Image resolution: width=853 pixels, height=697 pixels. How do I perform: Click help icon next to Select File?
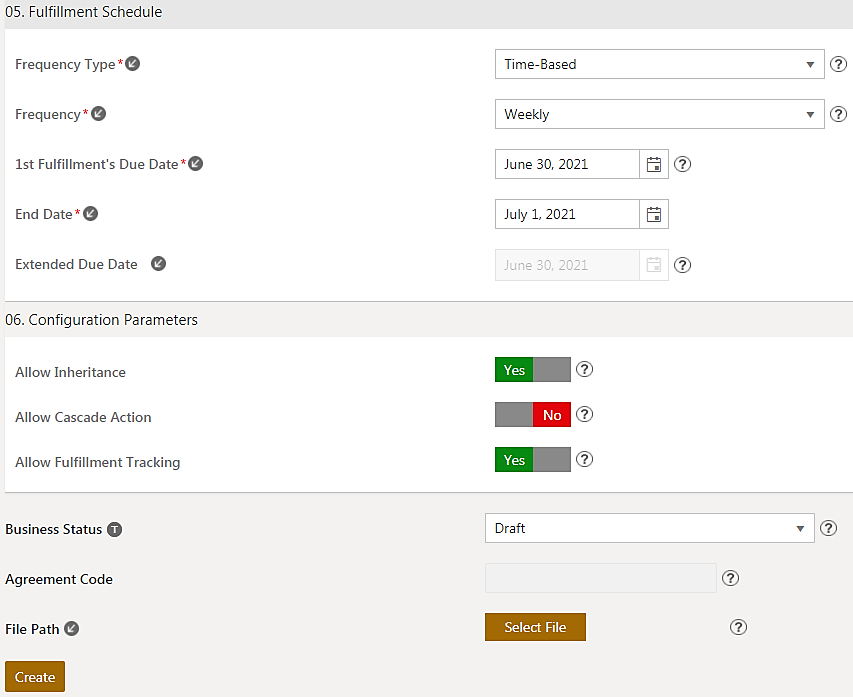pos(738,627)
